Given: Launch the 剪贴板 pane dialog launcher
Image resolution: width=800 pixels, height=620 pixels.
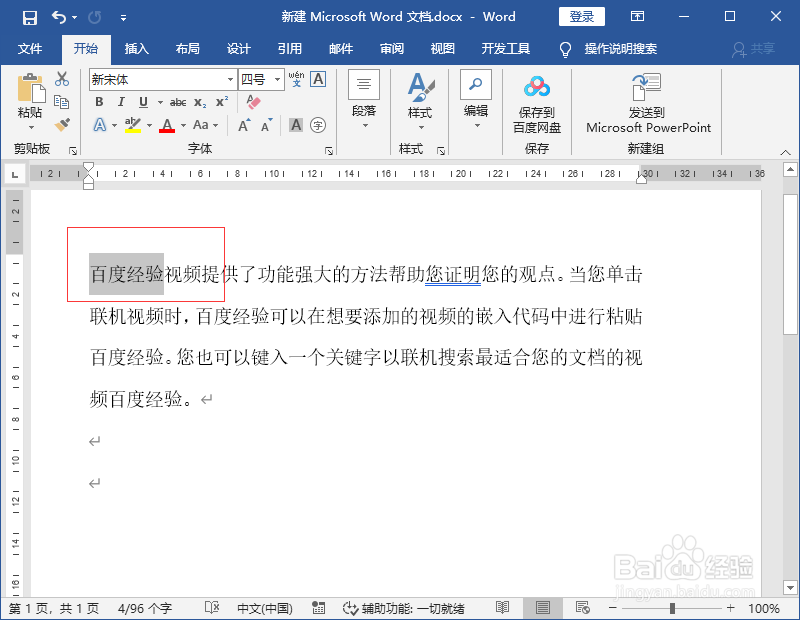Looking at the screenshot, I should (x=73, y=151).
